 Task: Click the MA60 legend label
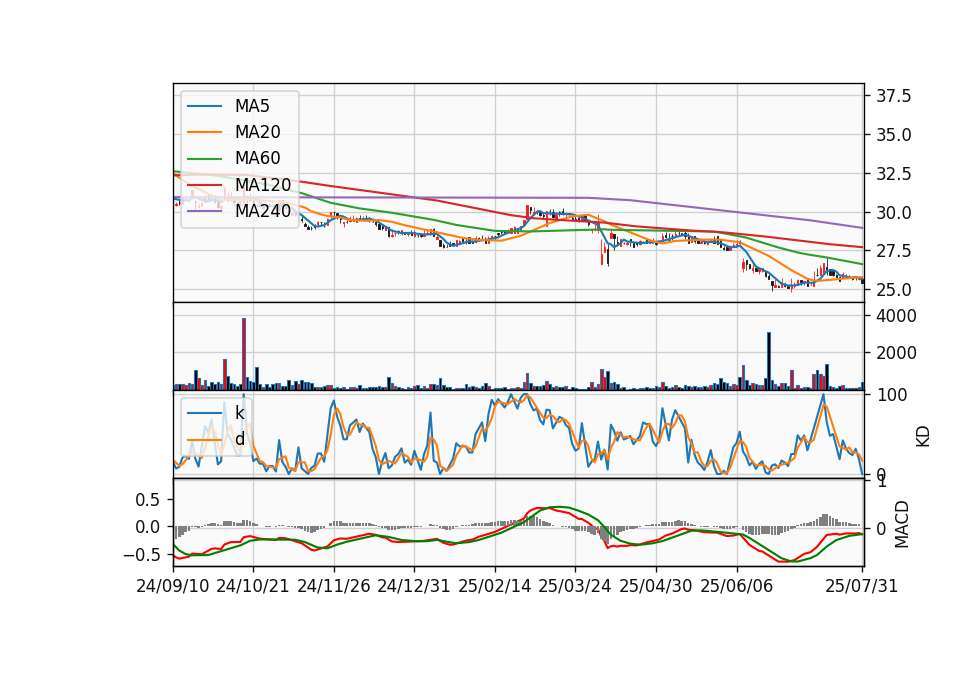pyautogui.click(x=257, y=159)
